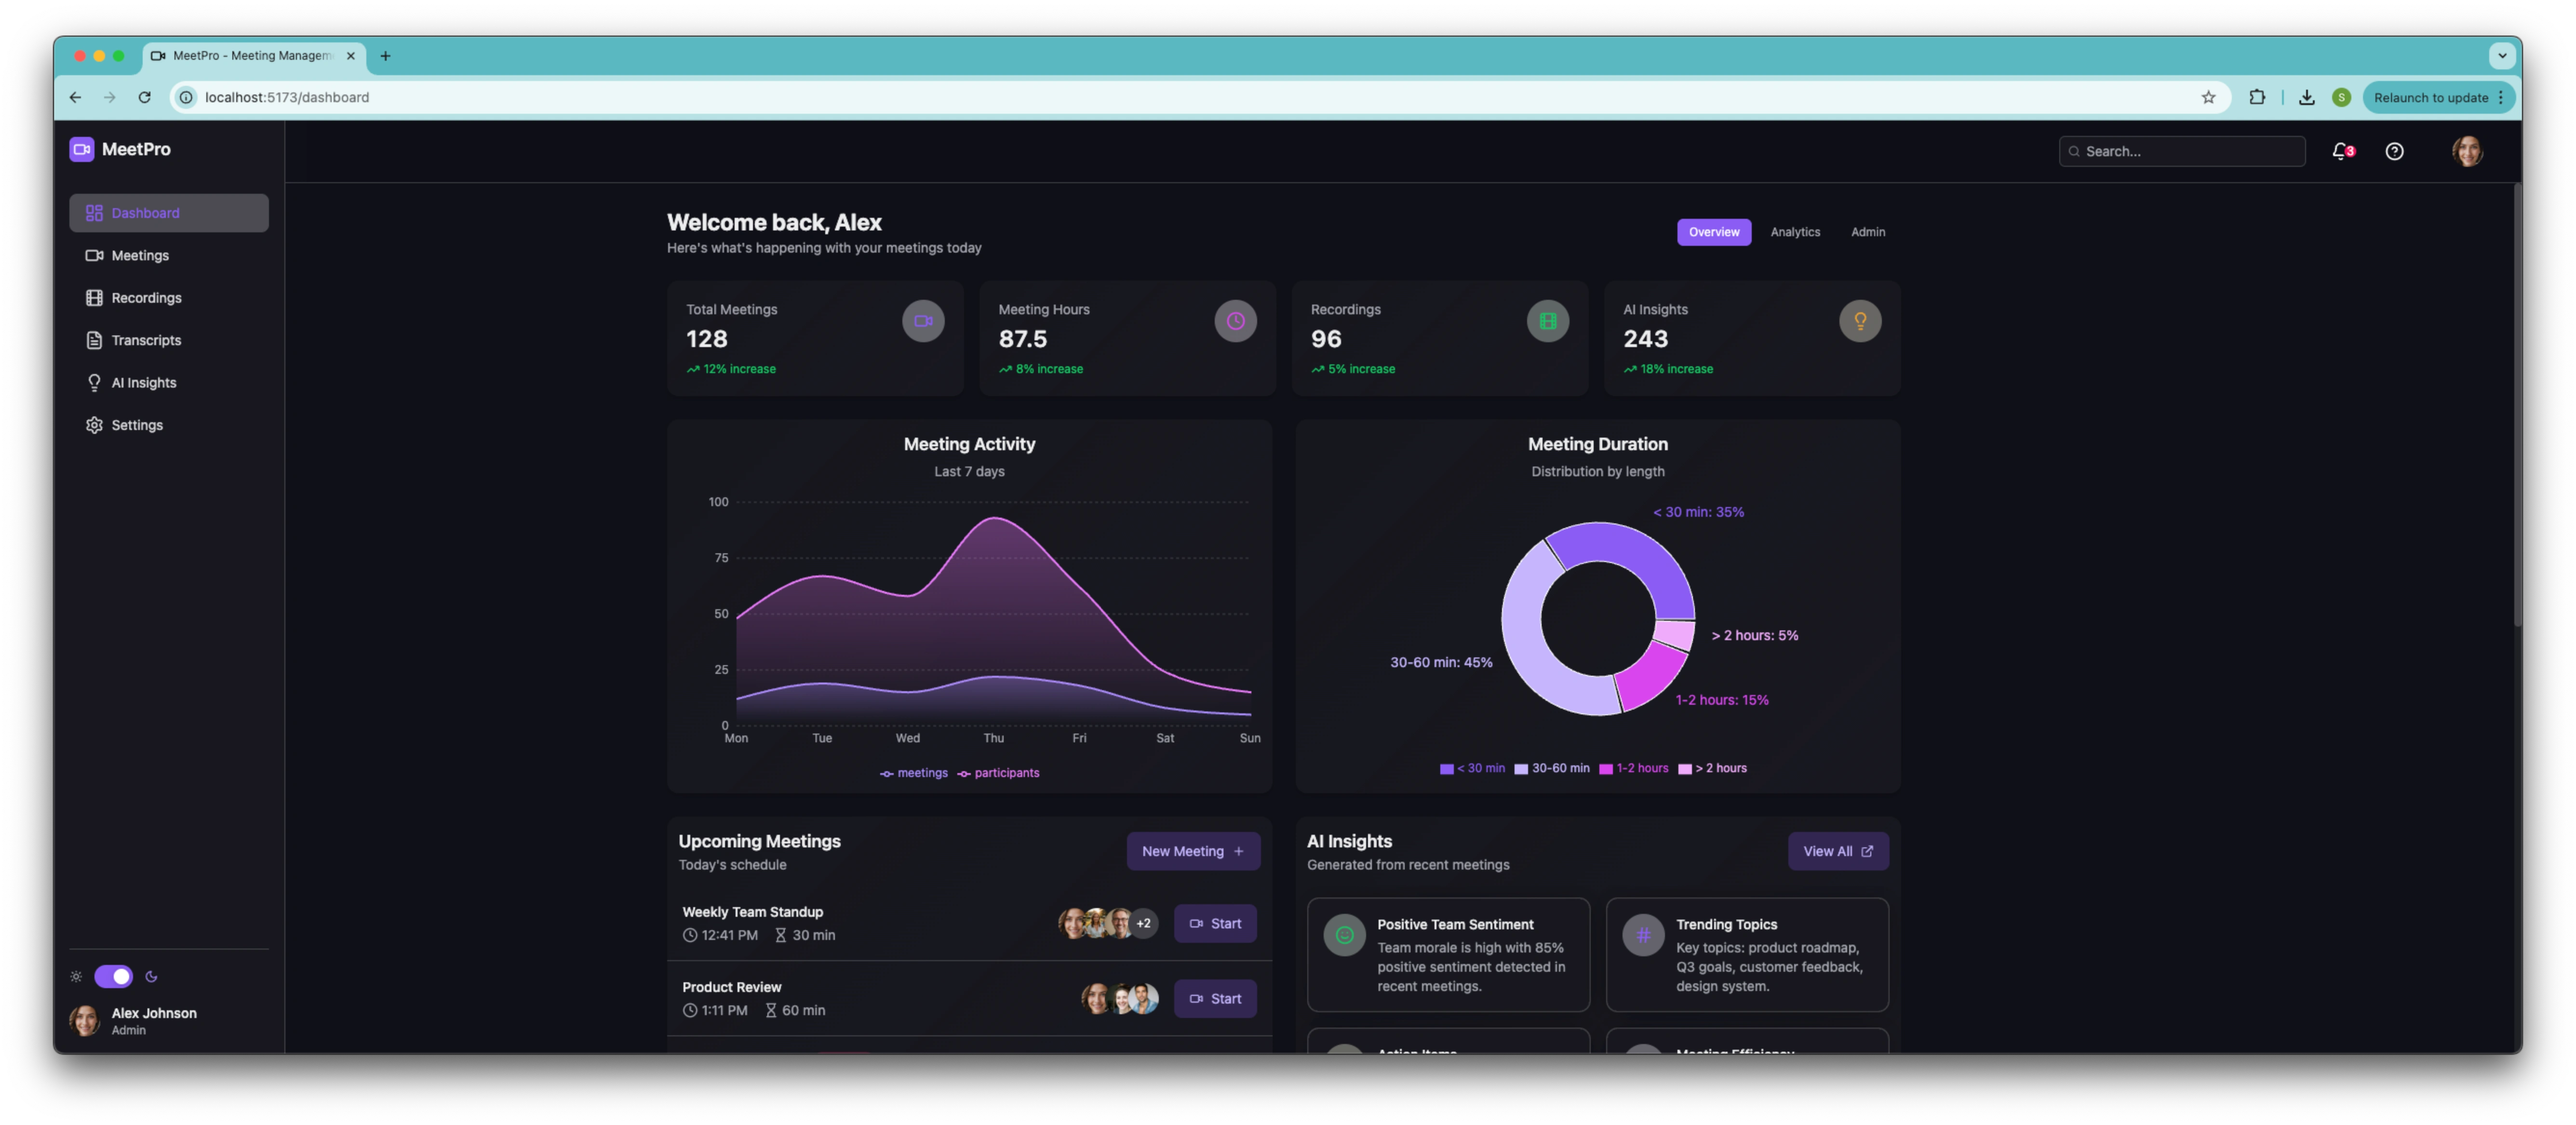Image resolution: width=2576 pixels, height=1125 pixels.
Task: Click the MeetPro logo icon
Action: (x=82, y=149)
